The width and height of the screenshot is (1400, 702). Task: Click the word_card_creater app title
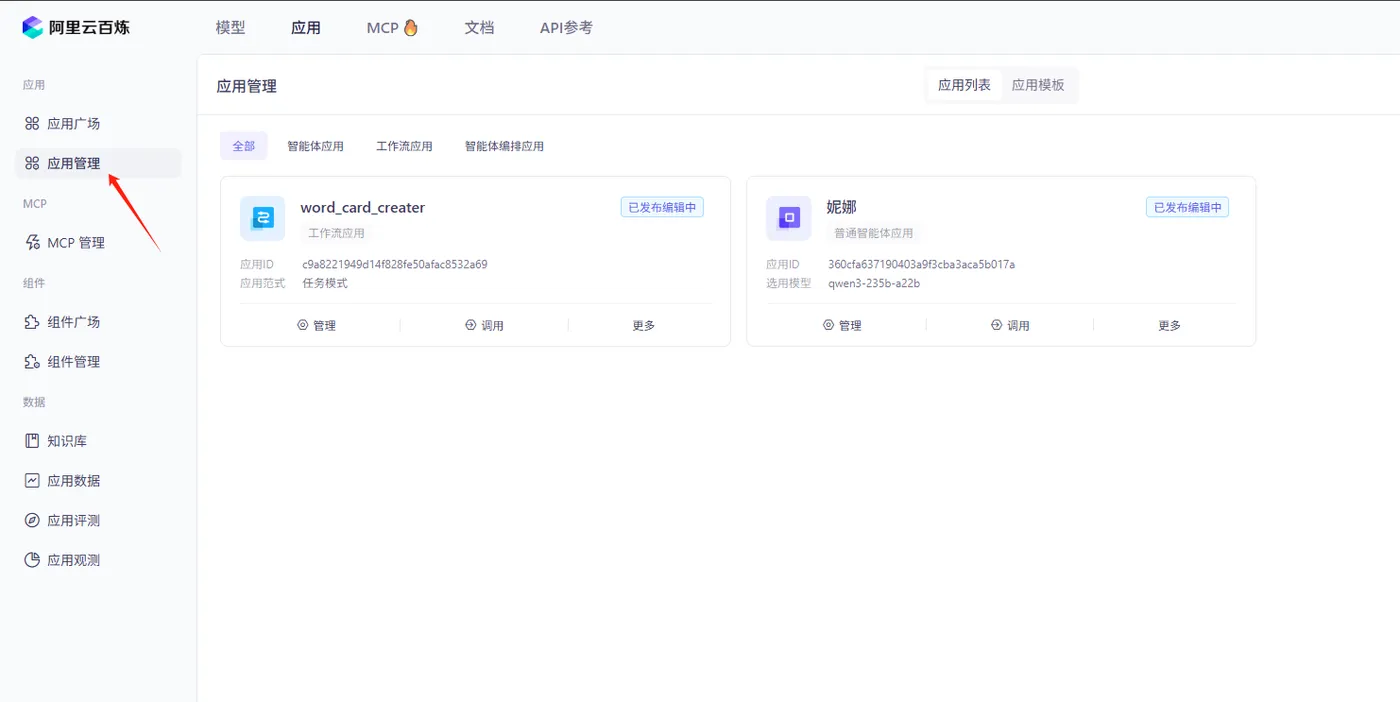tap(363, 208)
